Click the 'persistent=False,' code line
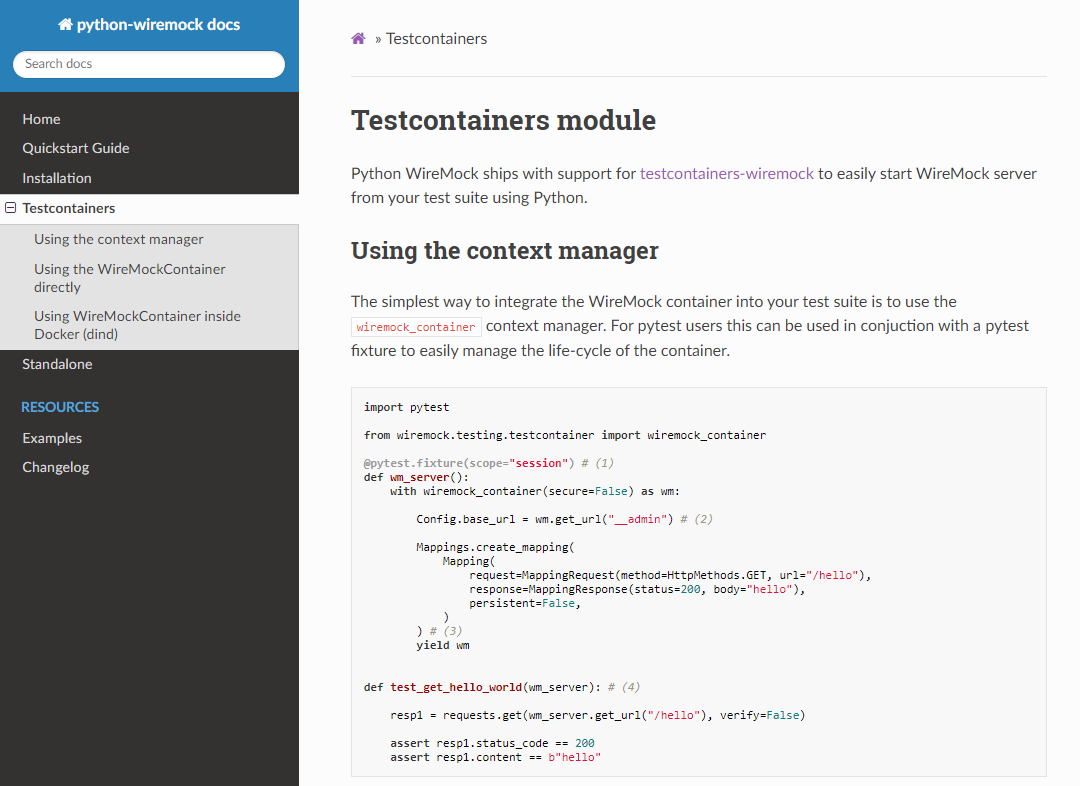The image size is (1080, 786). coord(525,603)
